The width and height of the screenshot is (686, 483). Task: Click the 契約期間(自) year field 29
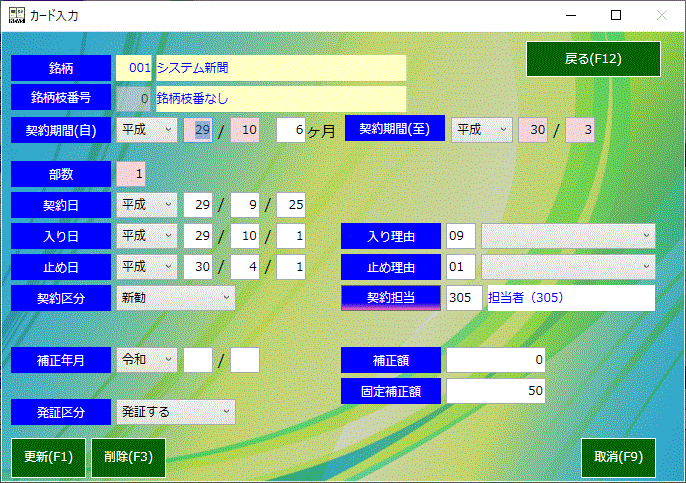[198, 130]
